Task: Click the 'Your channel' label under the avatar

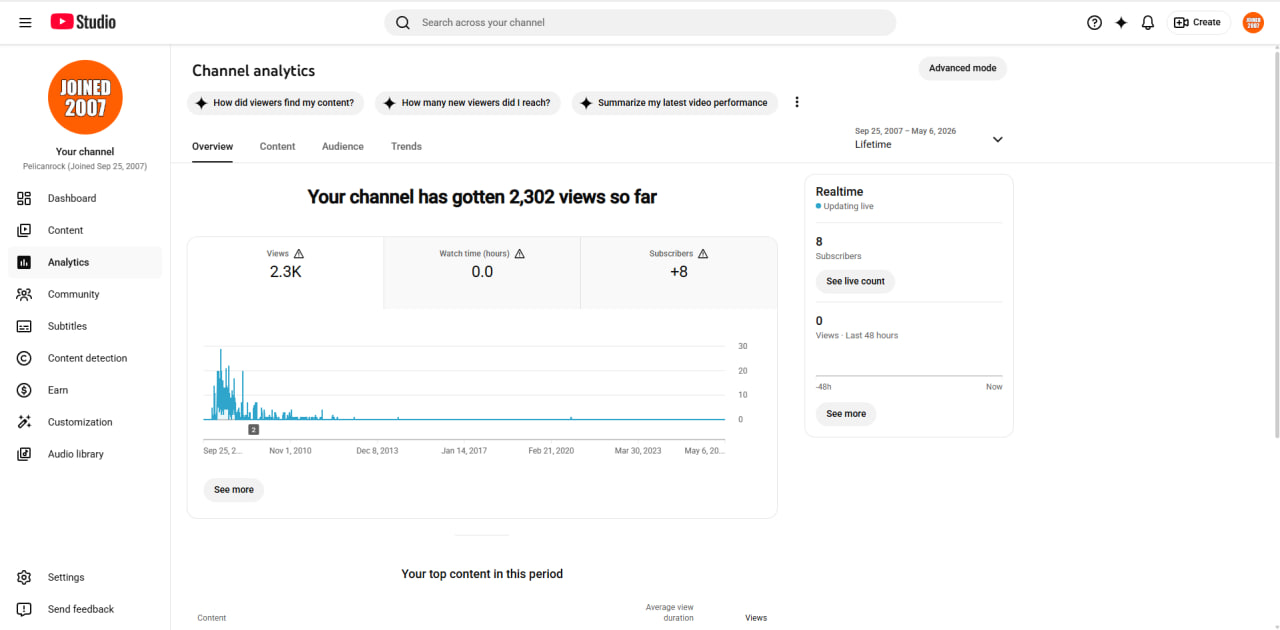Action: (x=85, y=152)
